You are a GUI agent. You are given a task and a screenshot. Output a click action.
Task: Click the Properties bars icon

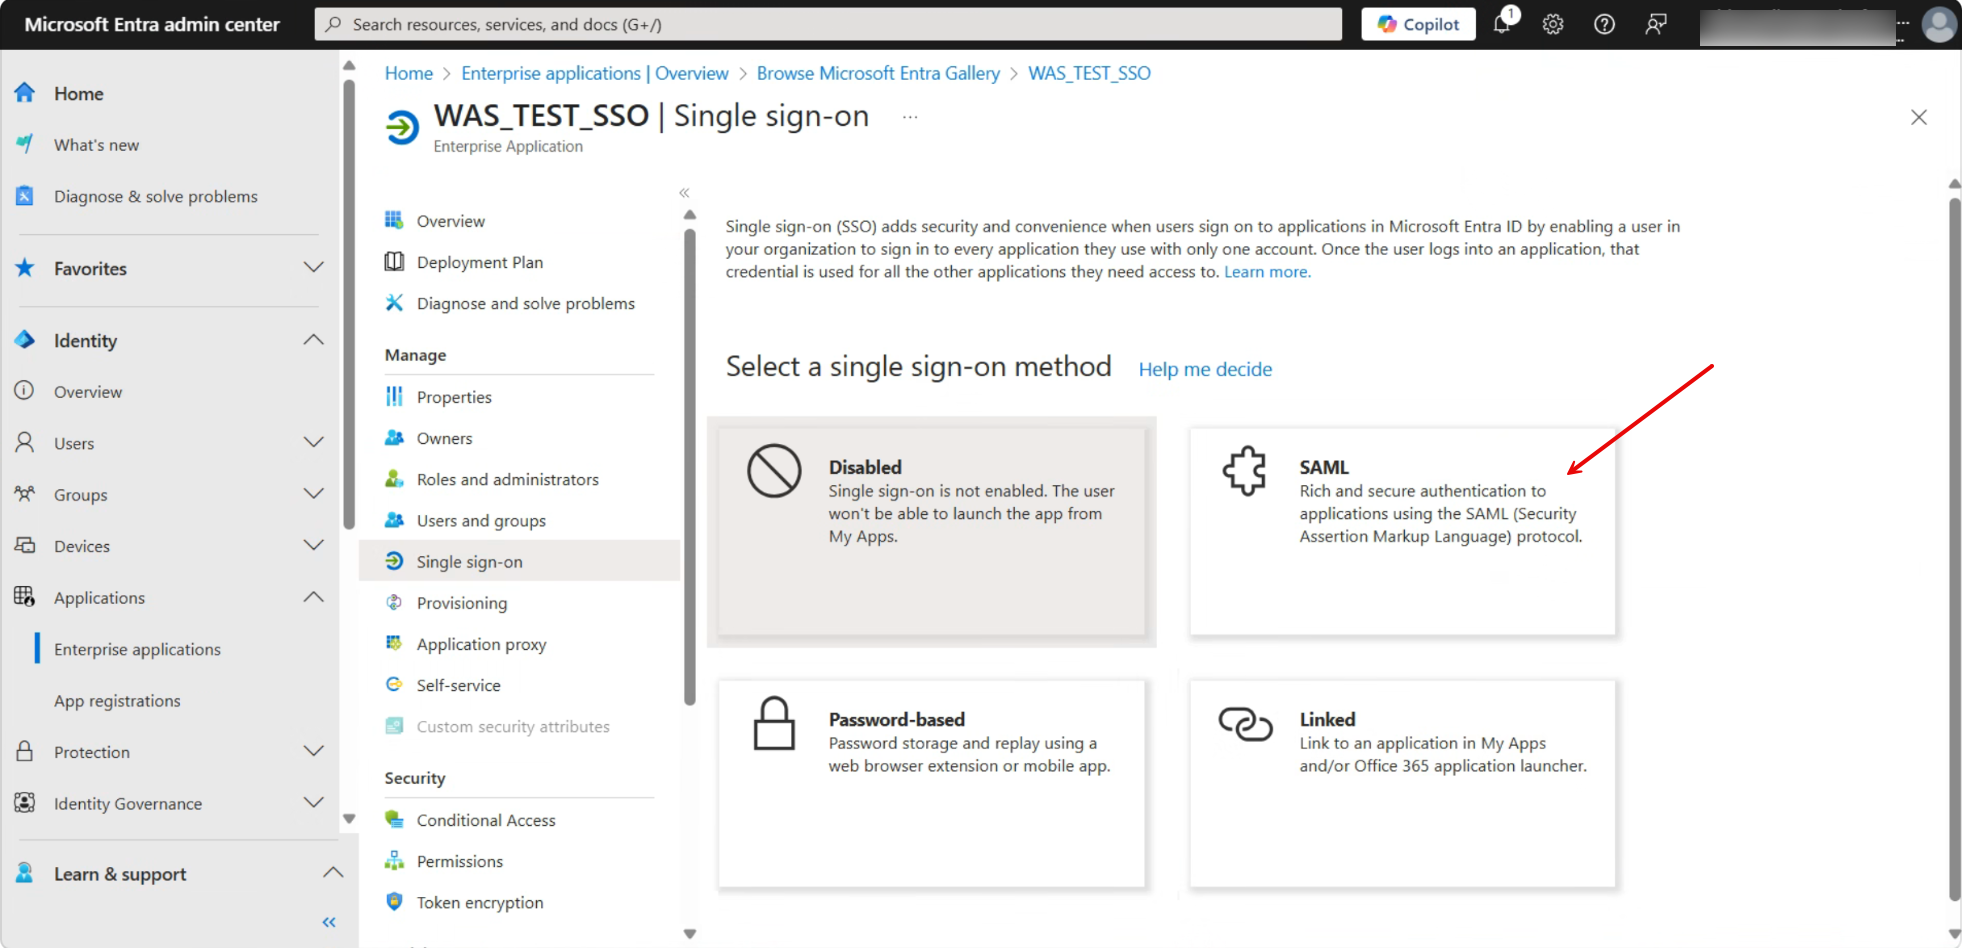click(394, 396)
